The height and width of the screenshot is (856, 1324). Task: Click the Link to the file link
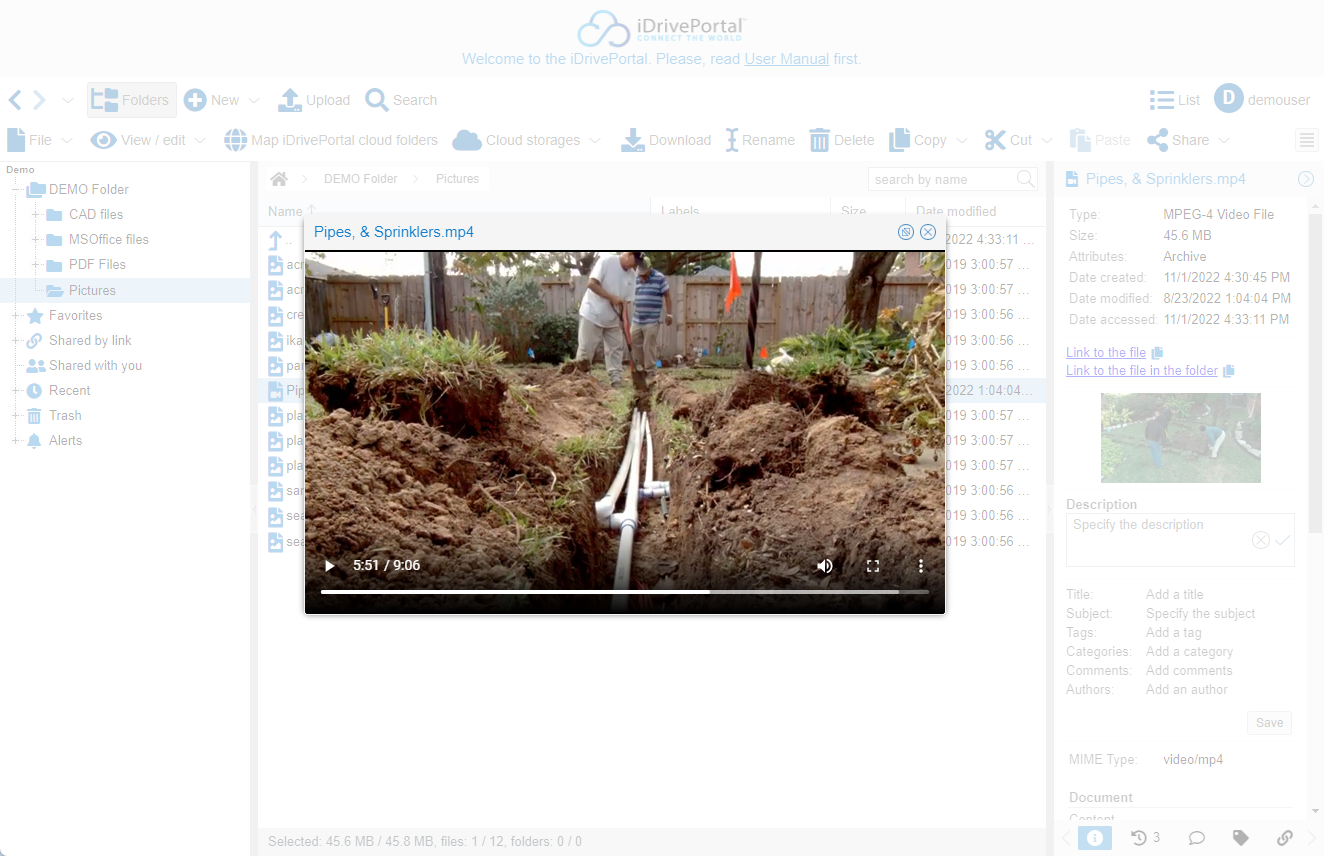click(x=1105, y=353)
